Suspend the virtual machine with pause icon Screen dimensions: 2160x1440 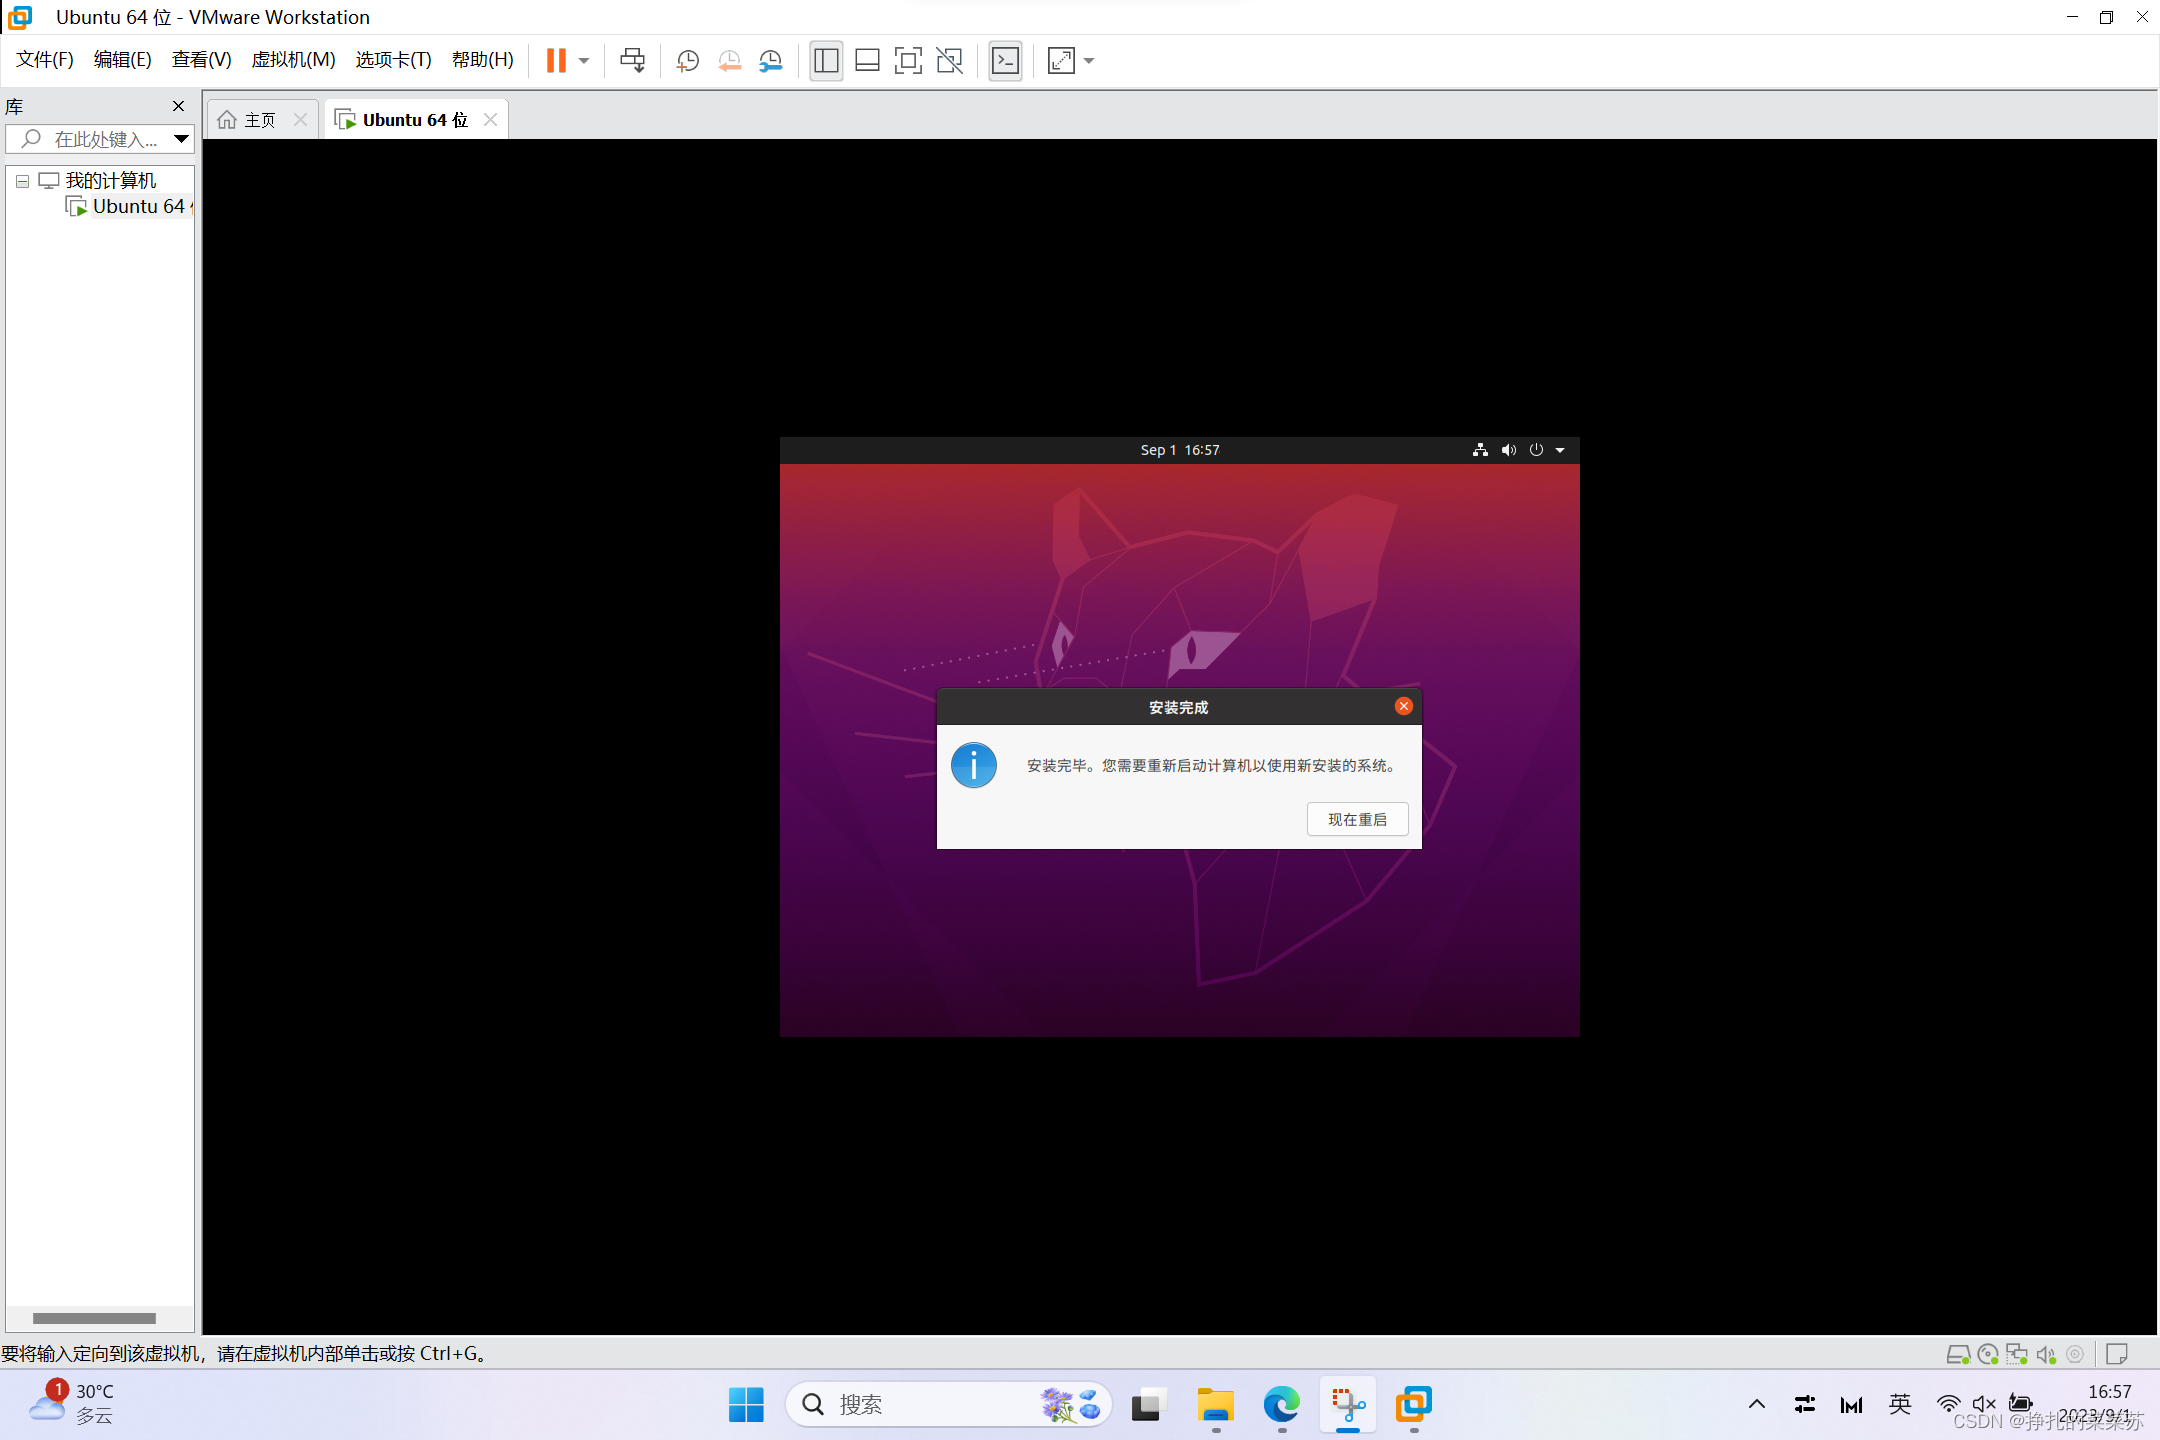point(557,60)
